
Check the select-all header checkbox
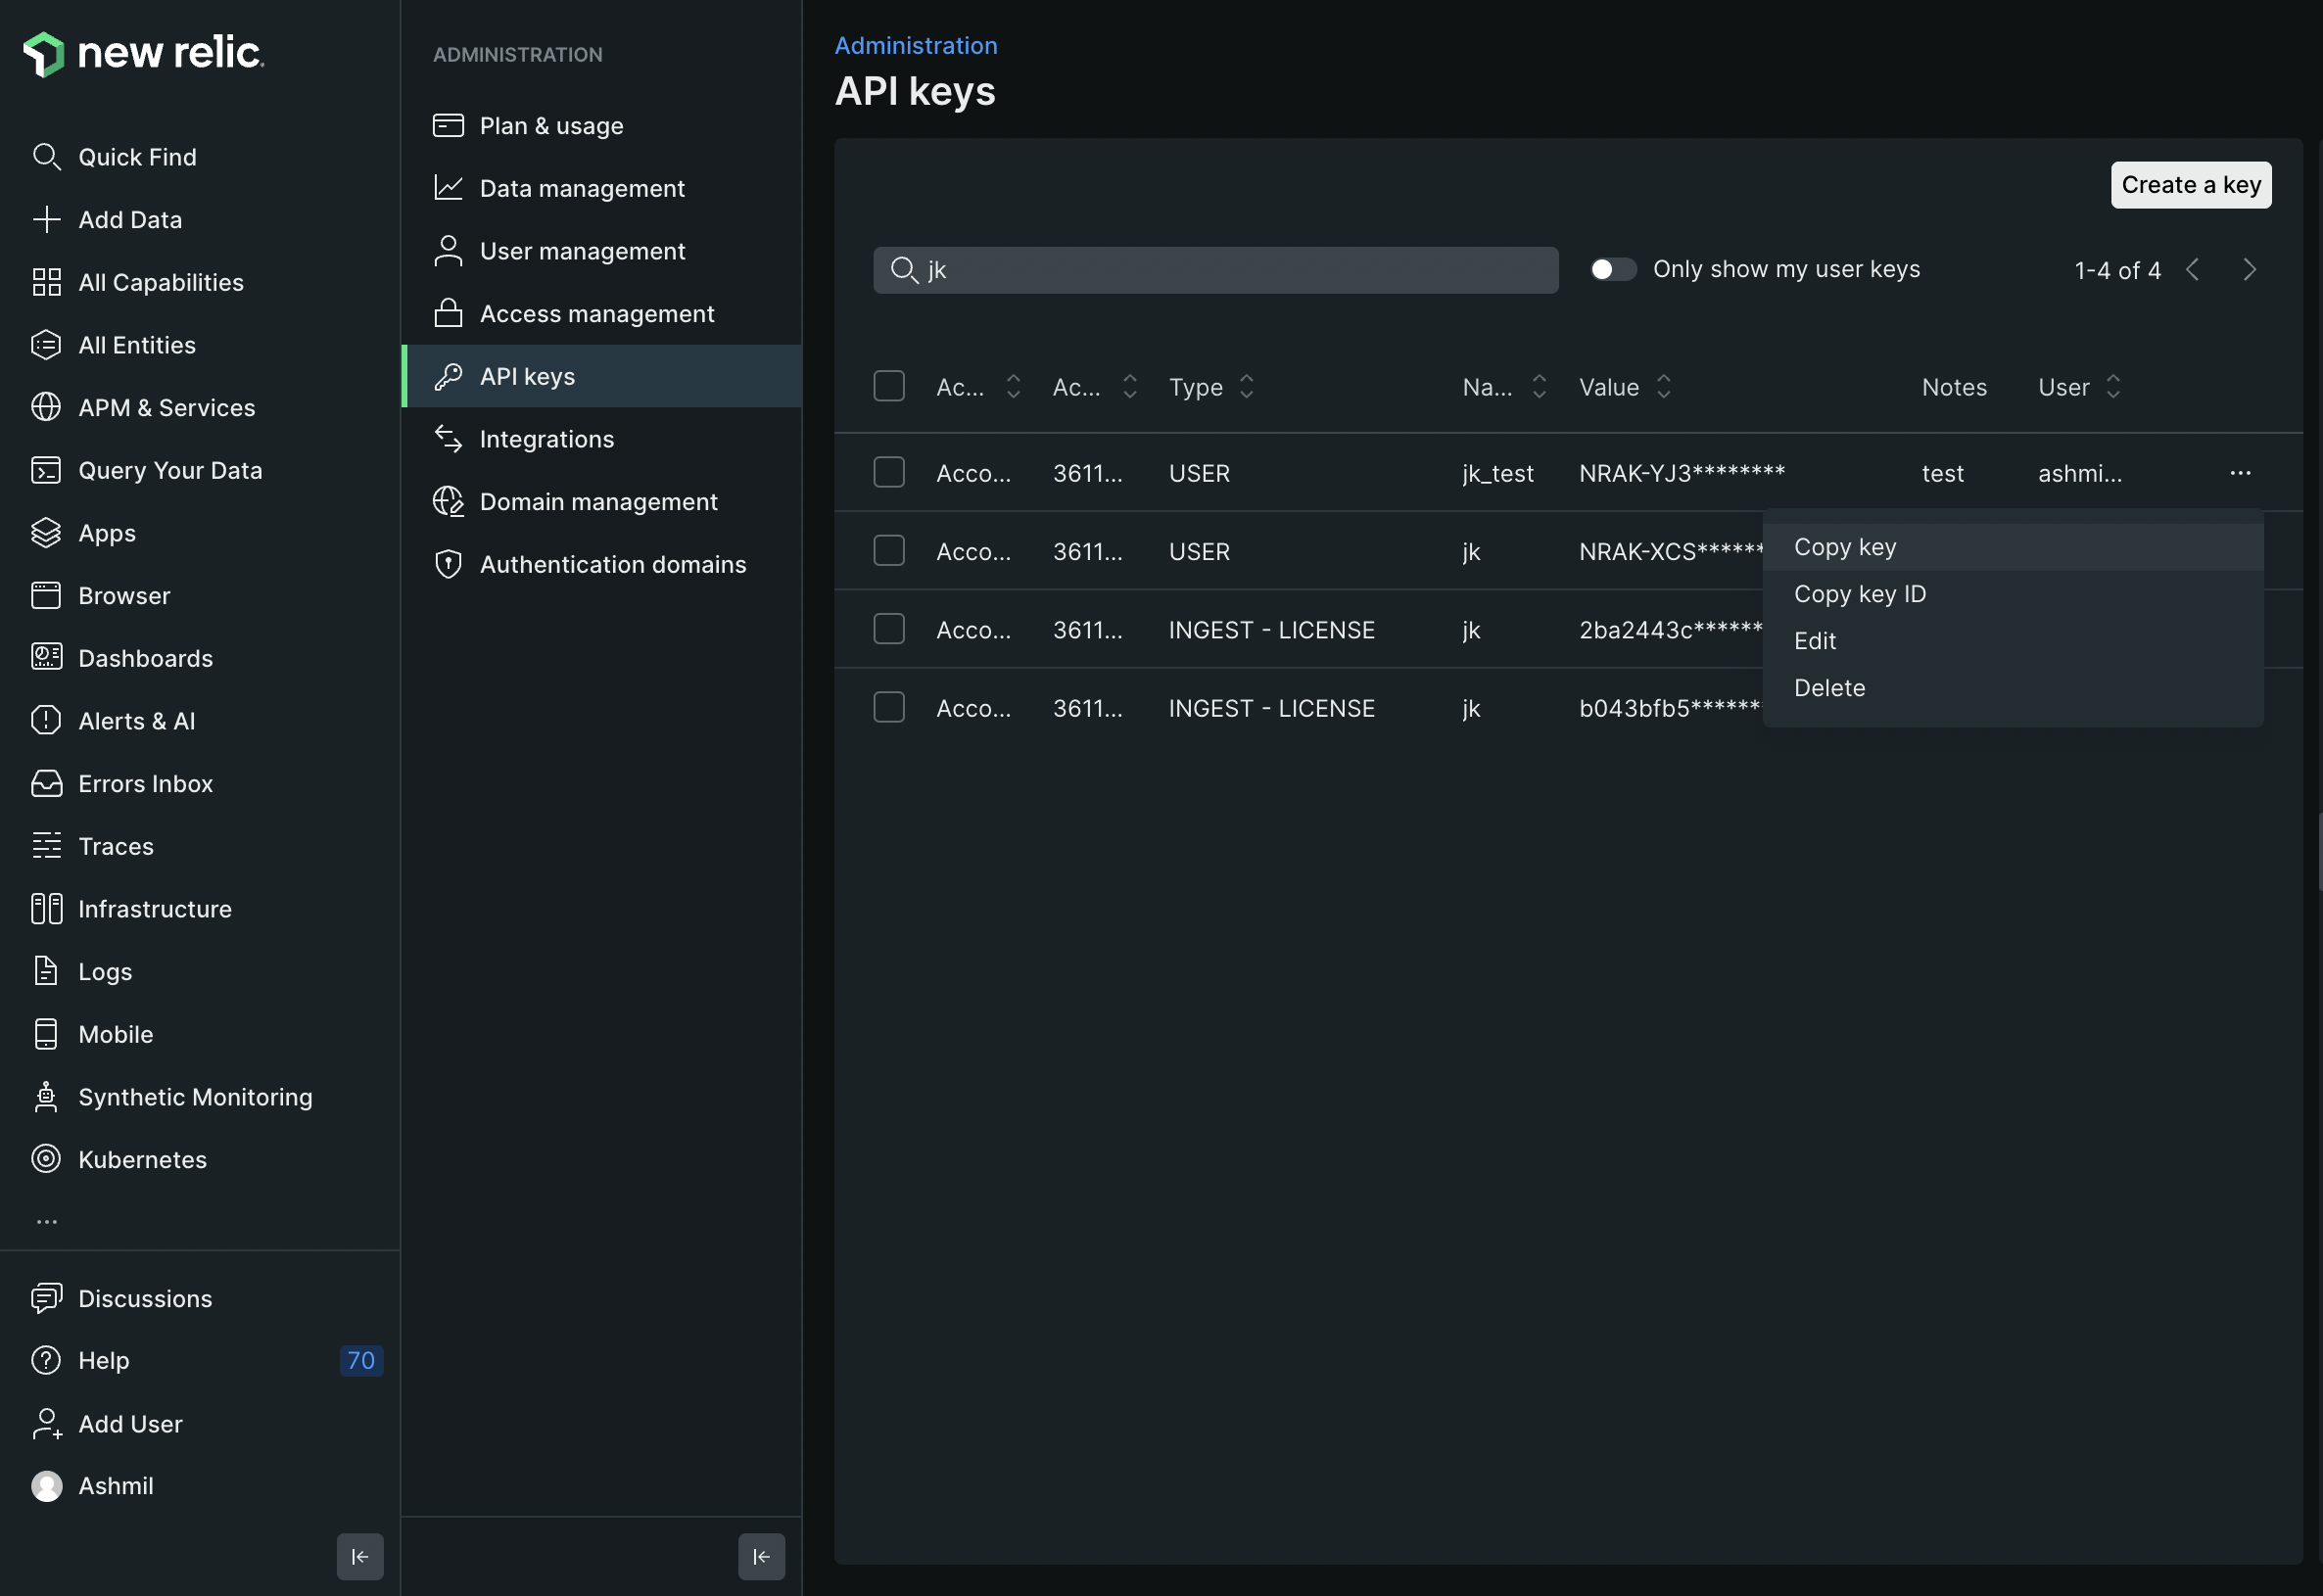889,386
